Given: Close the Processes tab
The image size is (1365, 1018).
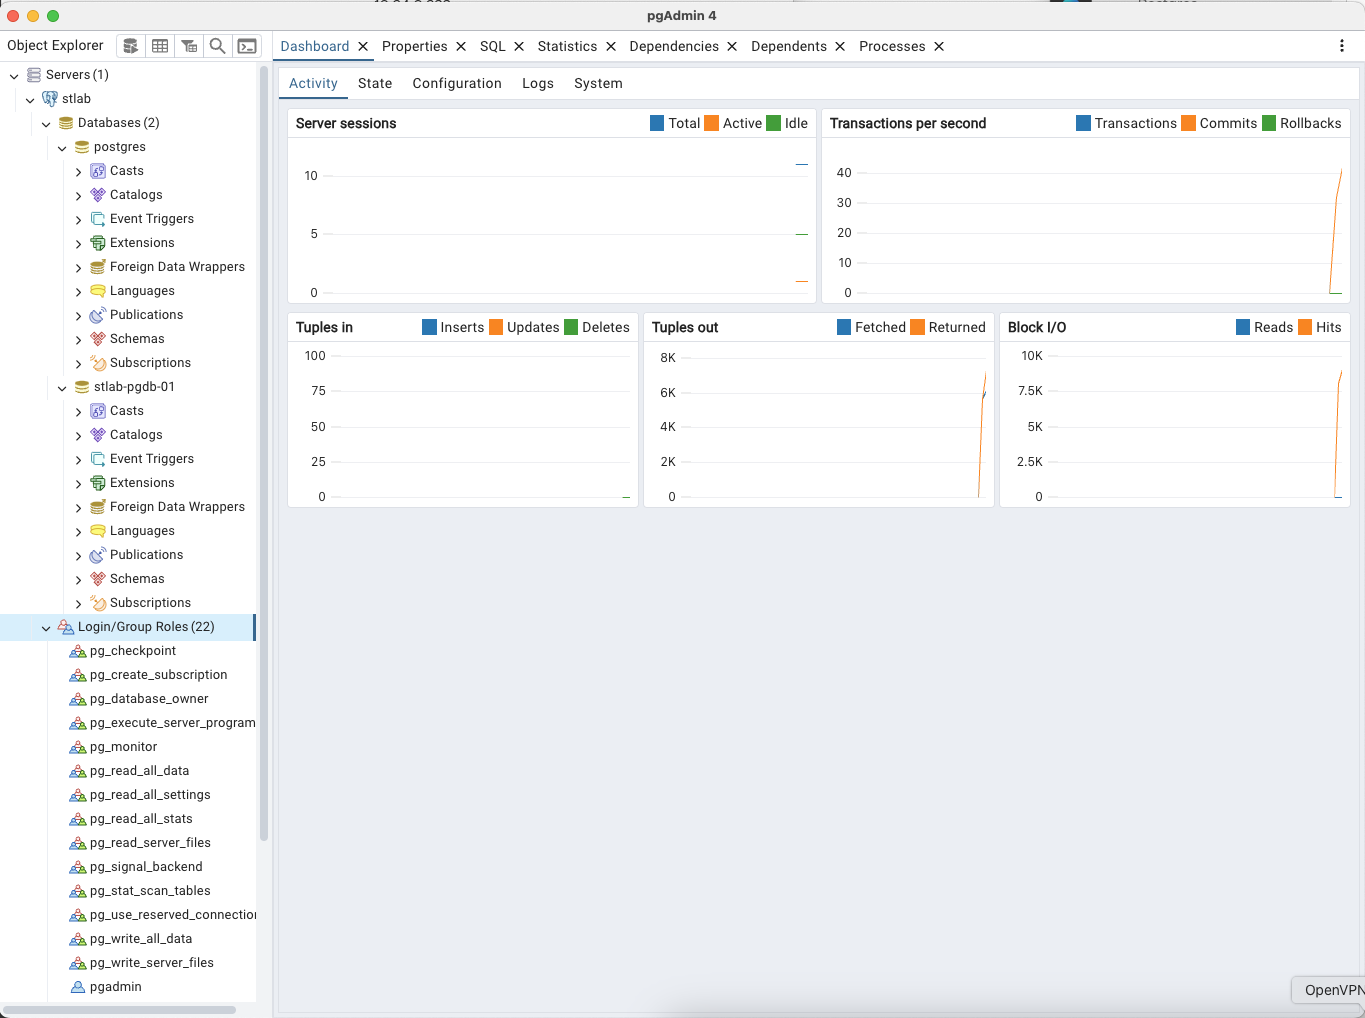Looking at the screenshot, I should tap(939, 47).
